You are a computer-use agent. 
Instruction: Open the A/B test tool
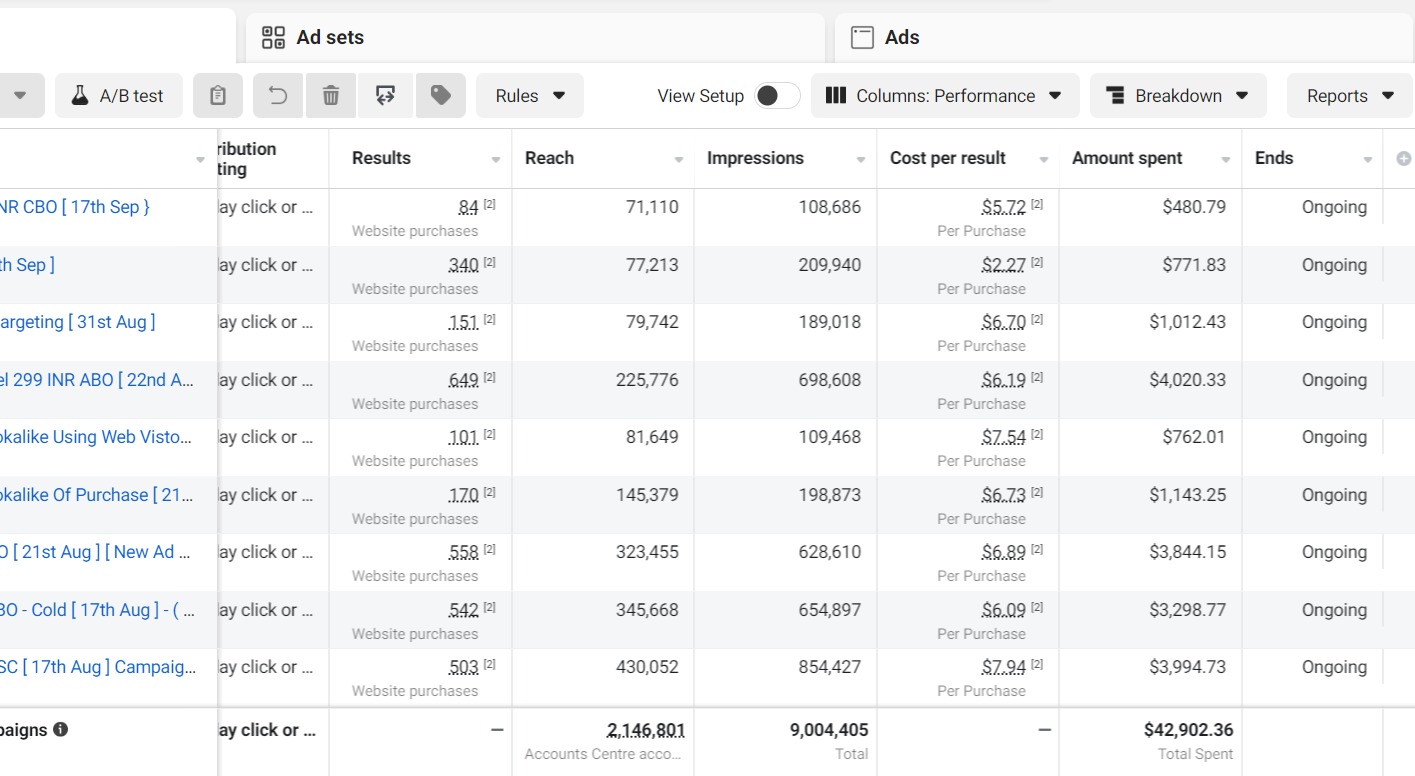118,96
